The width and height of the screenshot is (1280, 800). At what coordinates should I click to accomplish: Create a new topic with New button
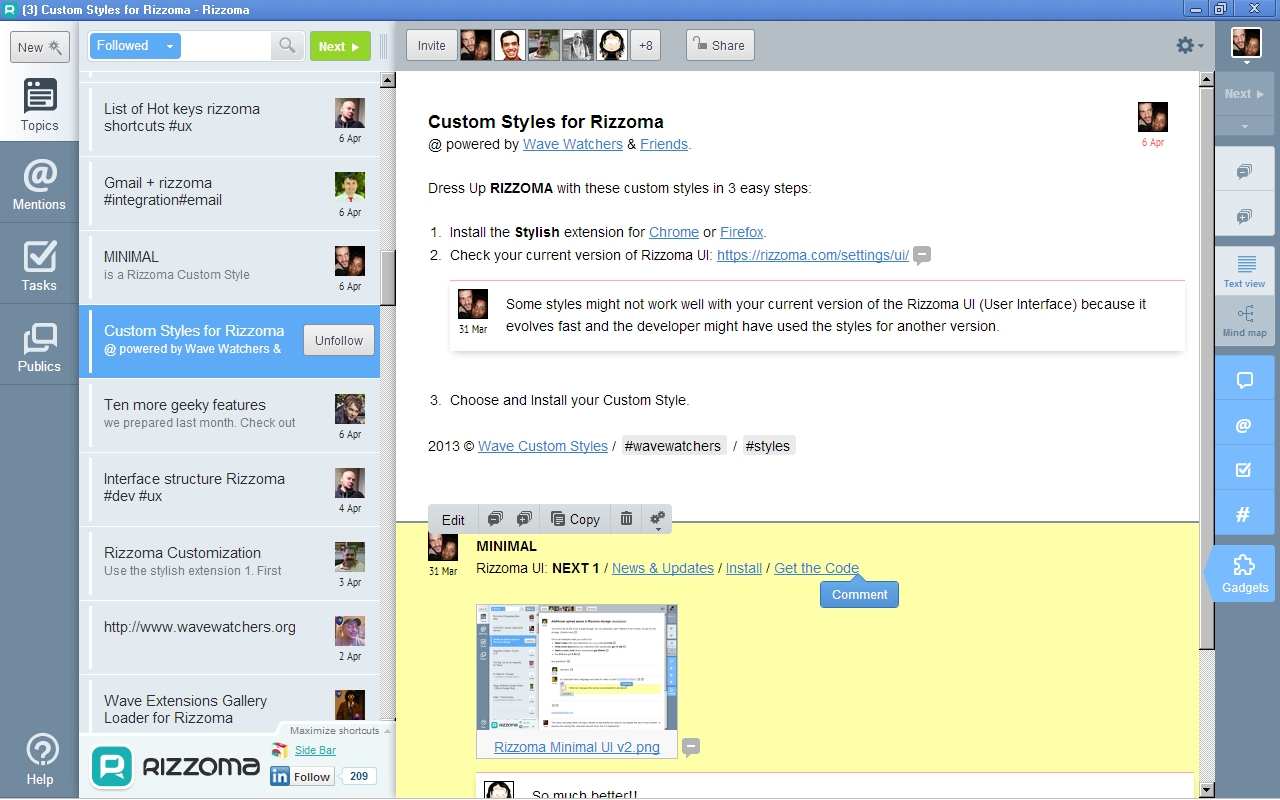40,47
